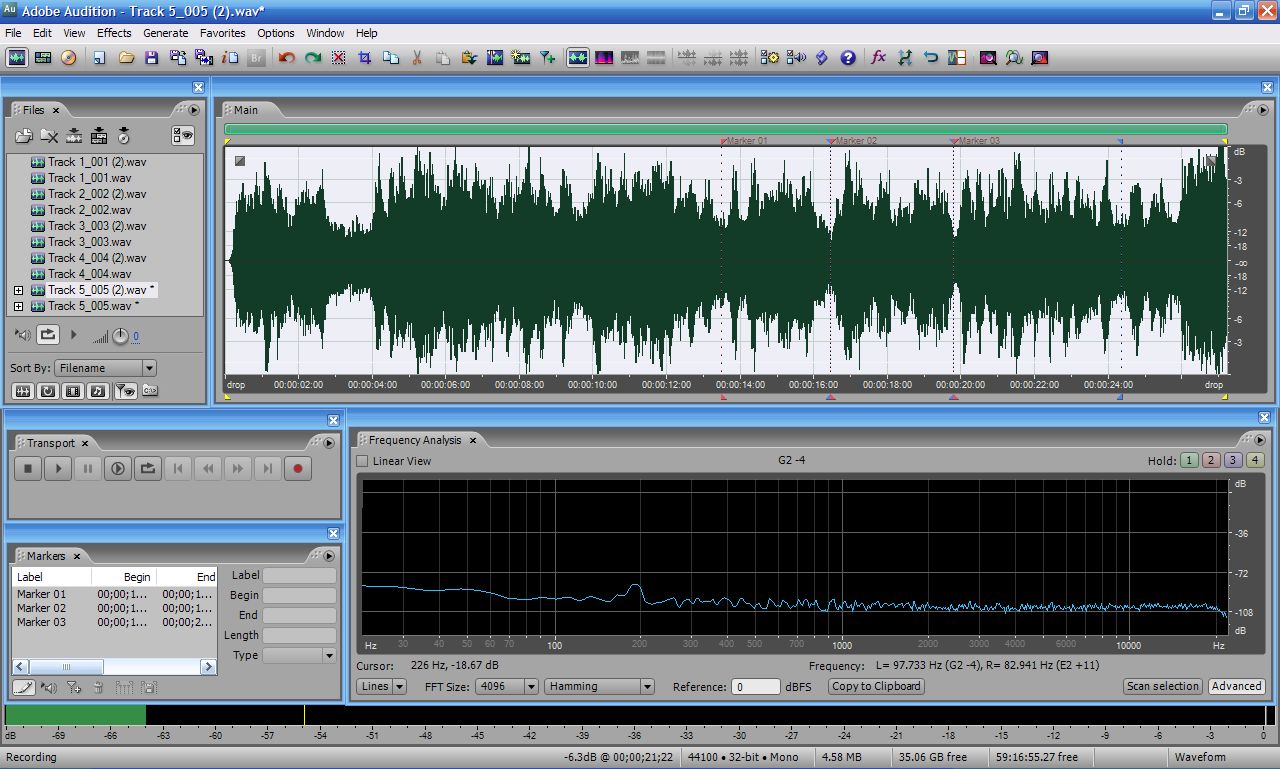This screenshot has width=1280, height=769.
Task: Select Marker 03 row in Markers list
Action: 114,622
